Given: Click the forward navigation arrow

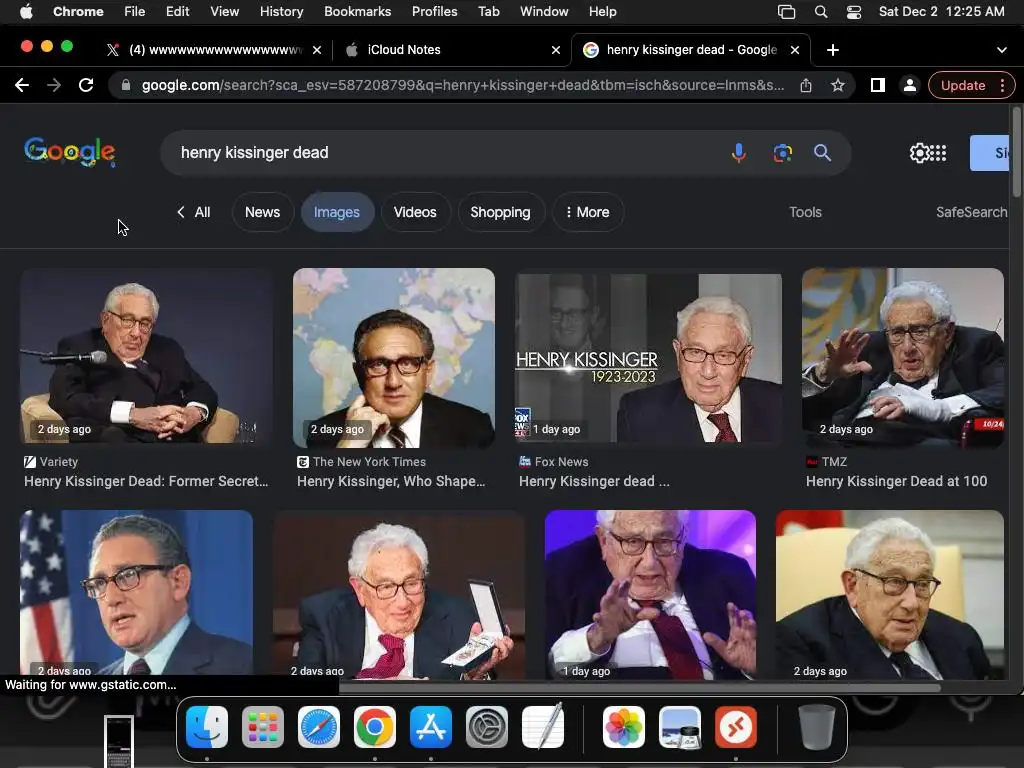Looking at the screenshot, I should 54,85.
